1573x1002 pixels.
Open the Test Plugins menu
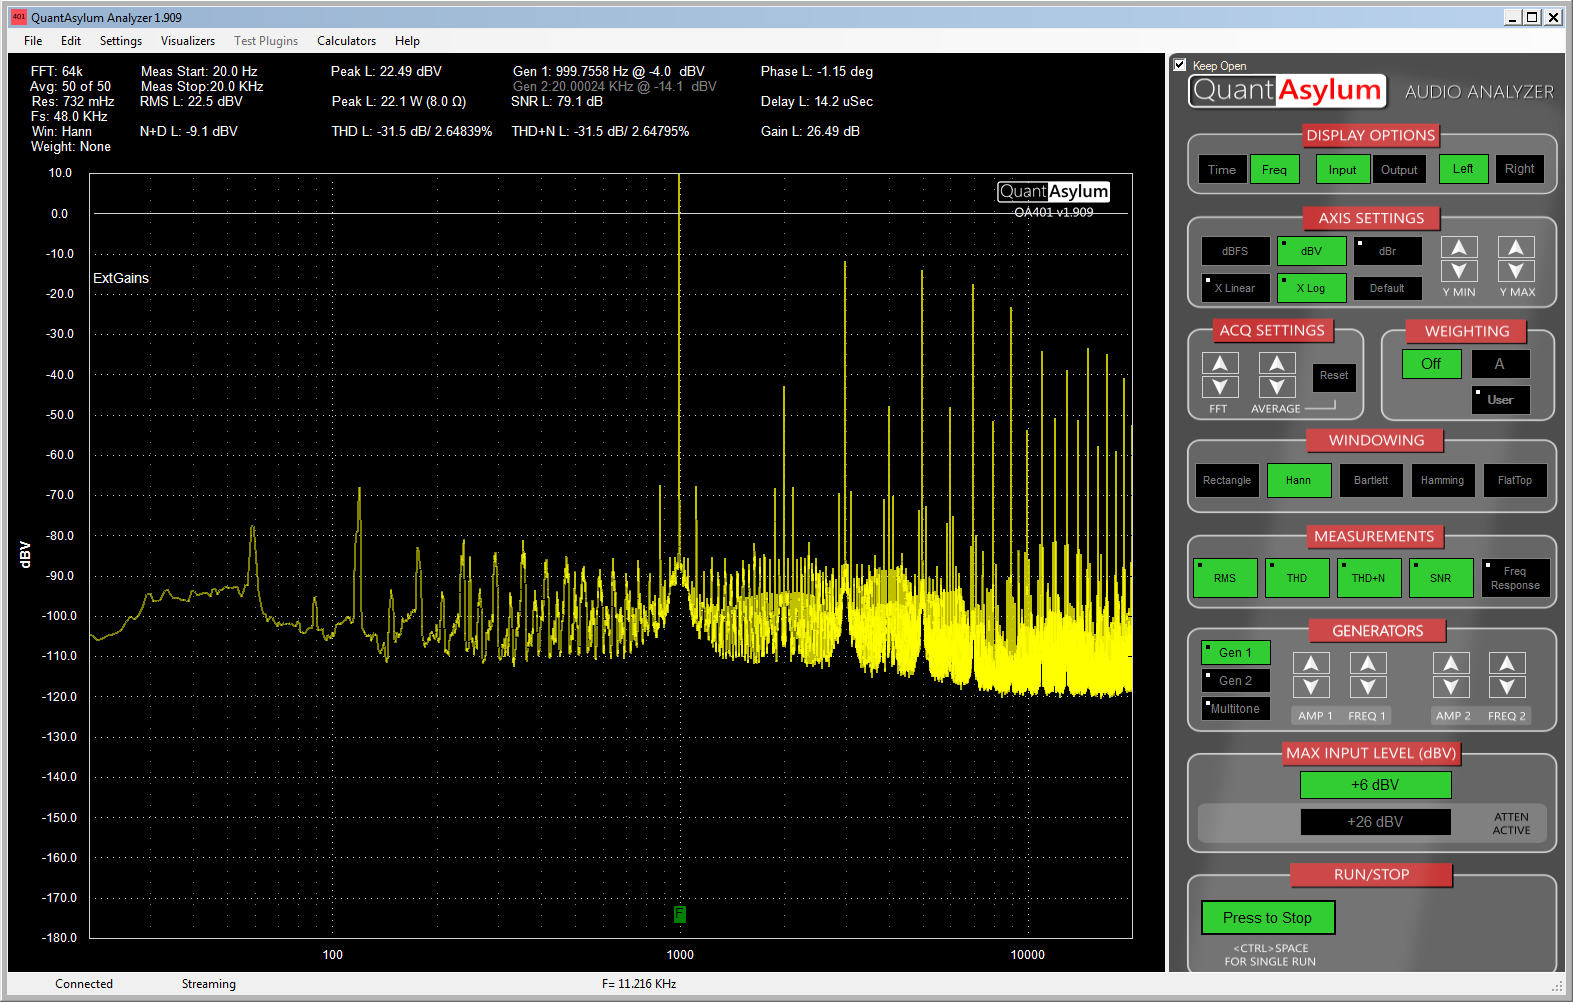pyautogui.click(x=266, y=41)
